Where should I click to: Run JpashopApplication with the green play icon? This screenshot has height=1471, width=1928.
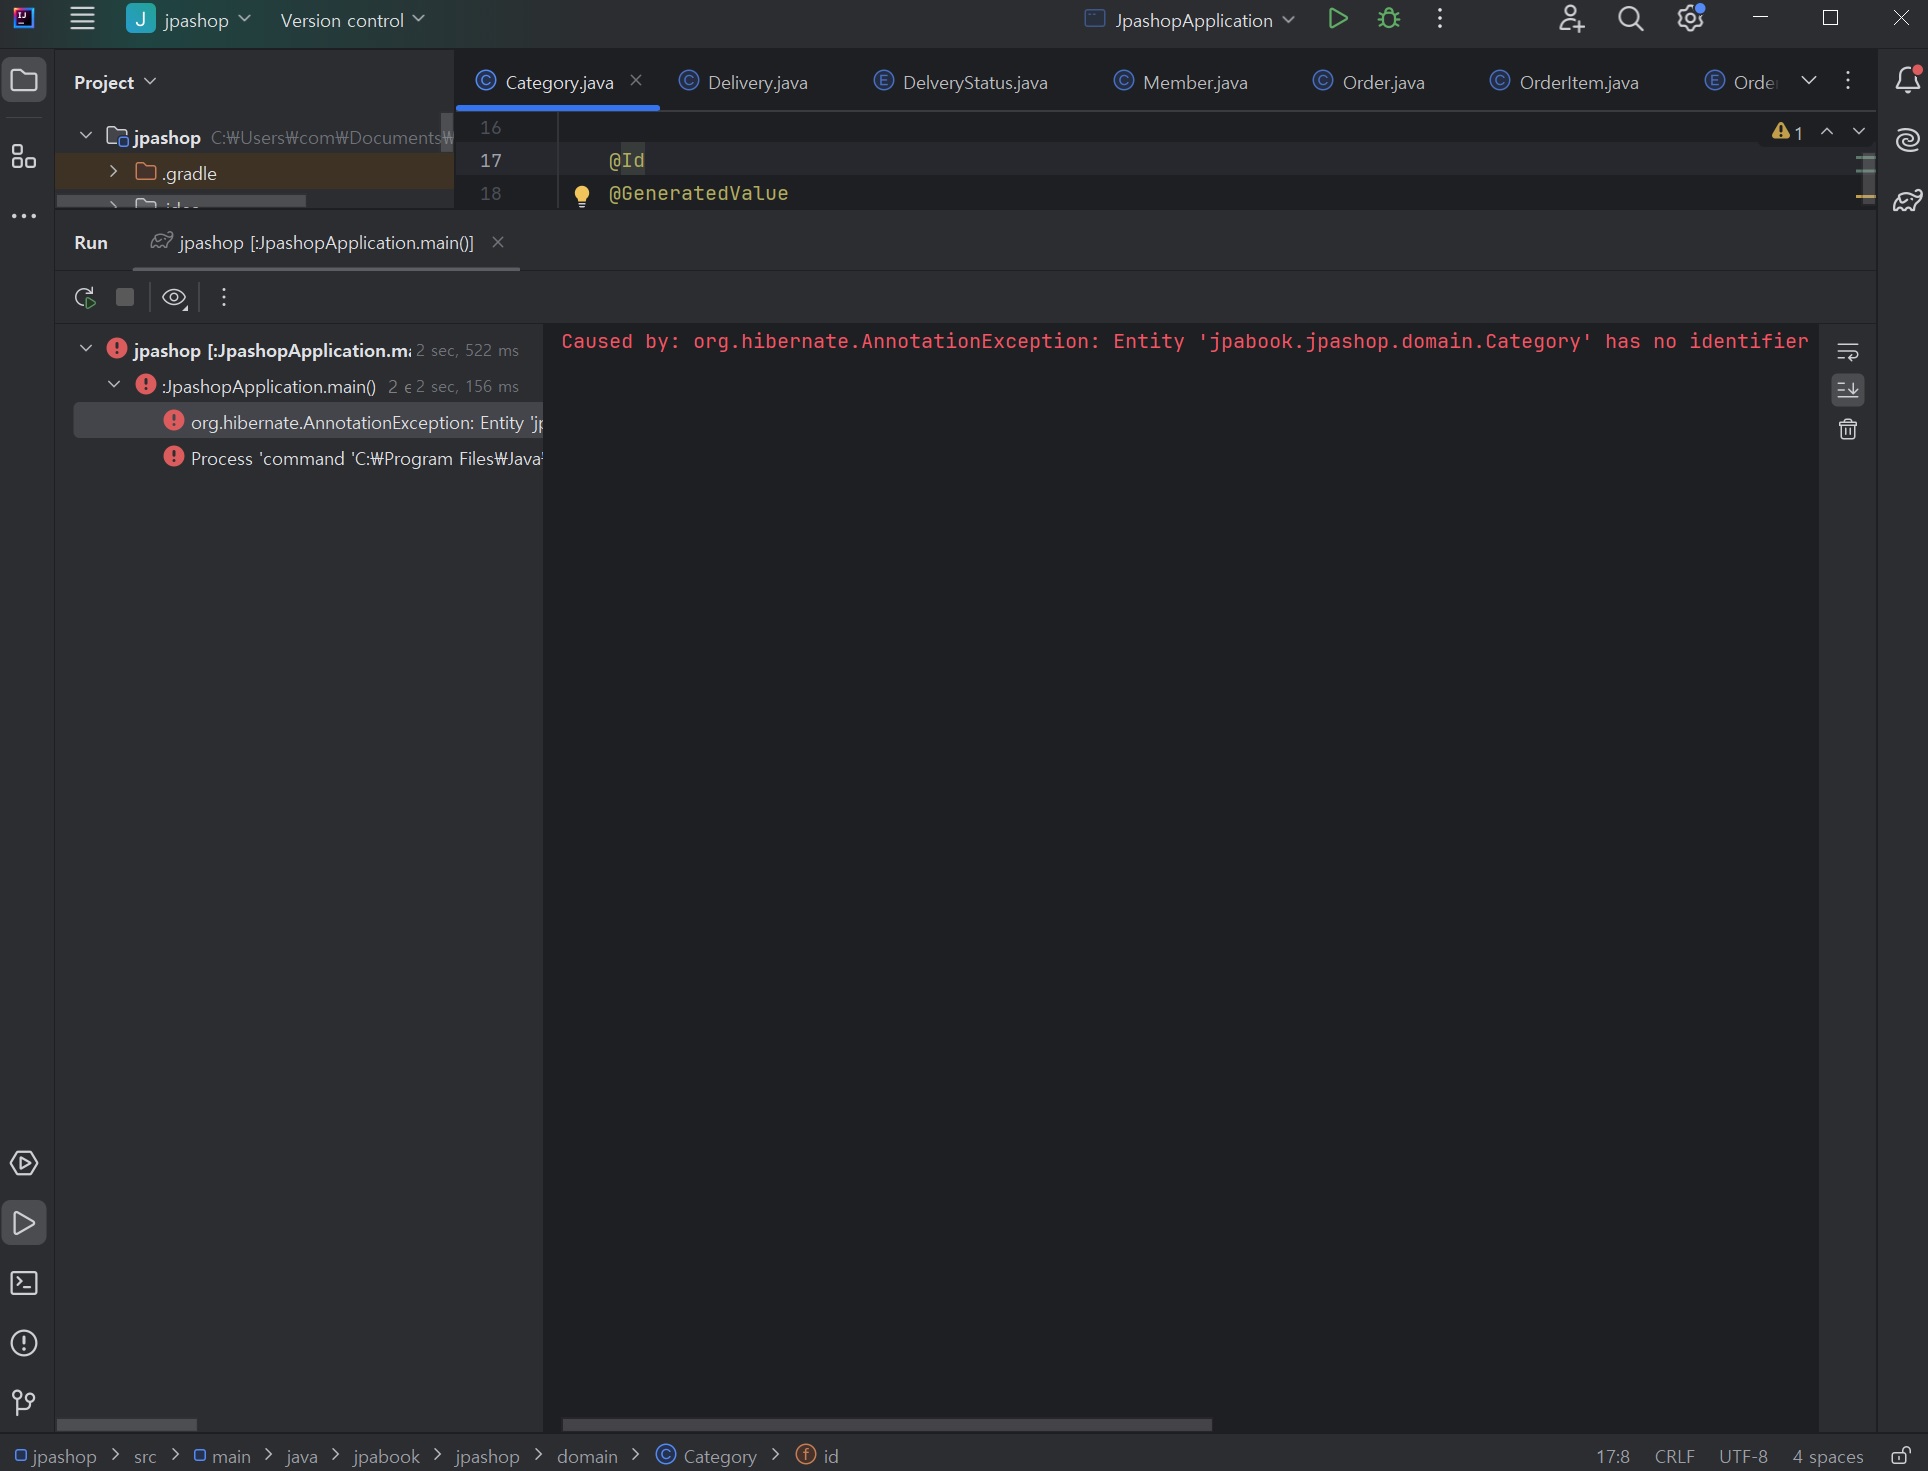1337,19
